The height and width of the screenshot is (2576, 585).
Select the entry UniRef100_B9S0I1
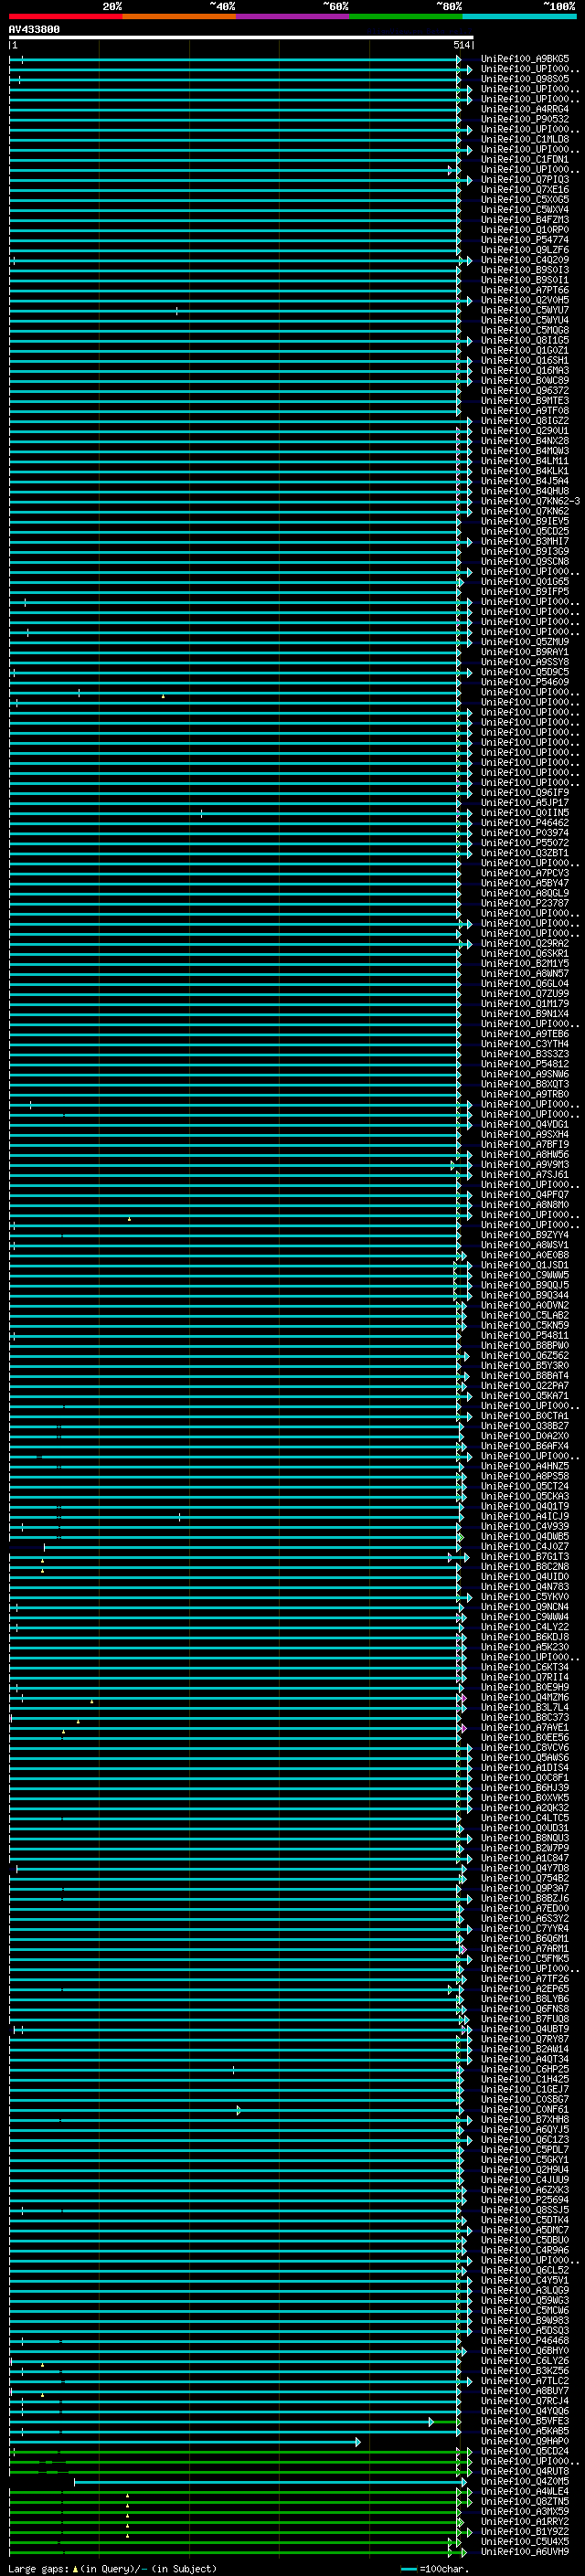[525, 280]
